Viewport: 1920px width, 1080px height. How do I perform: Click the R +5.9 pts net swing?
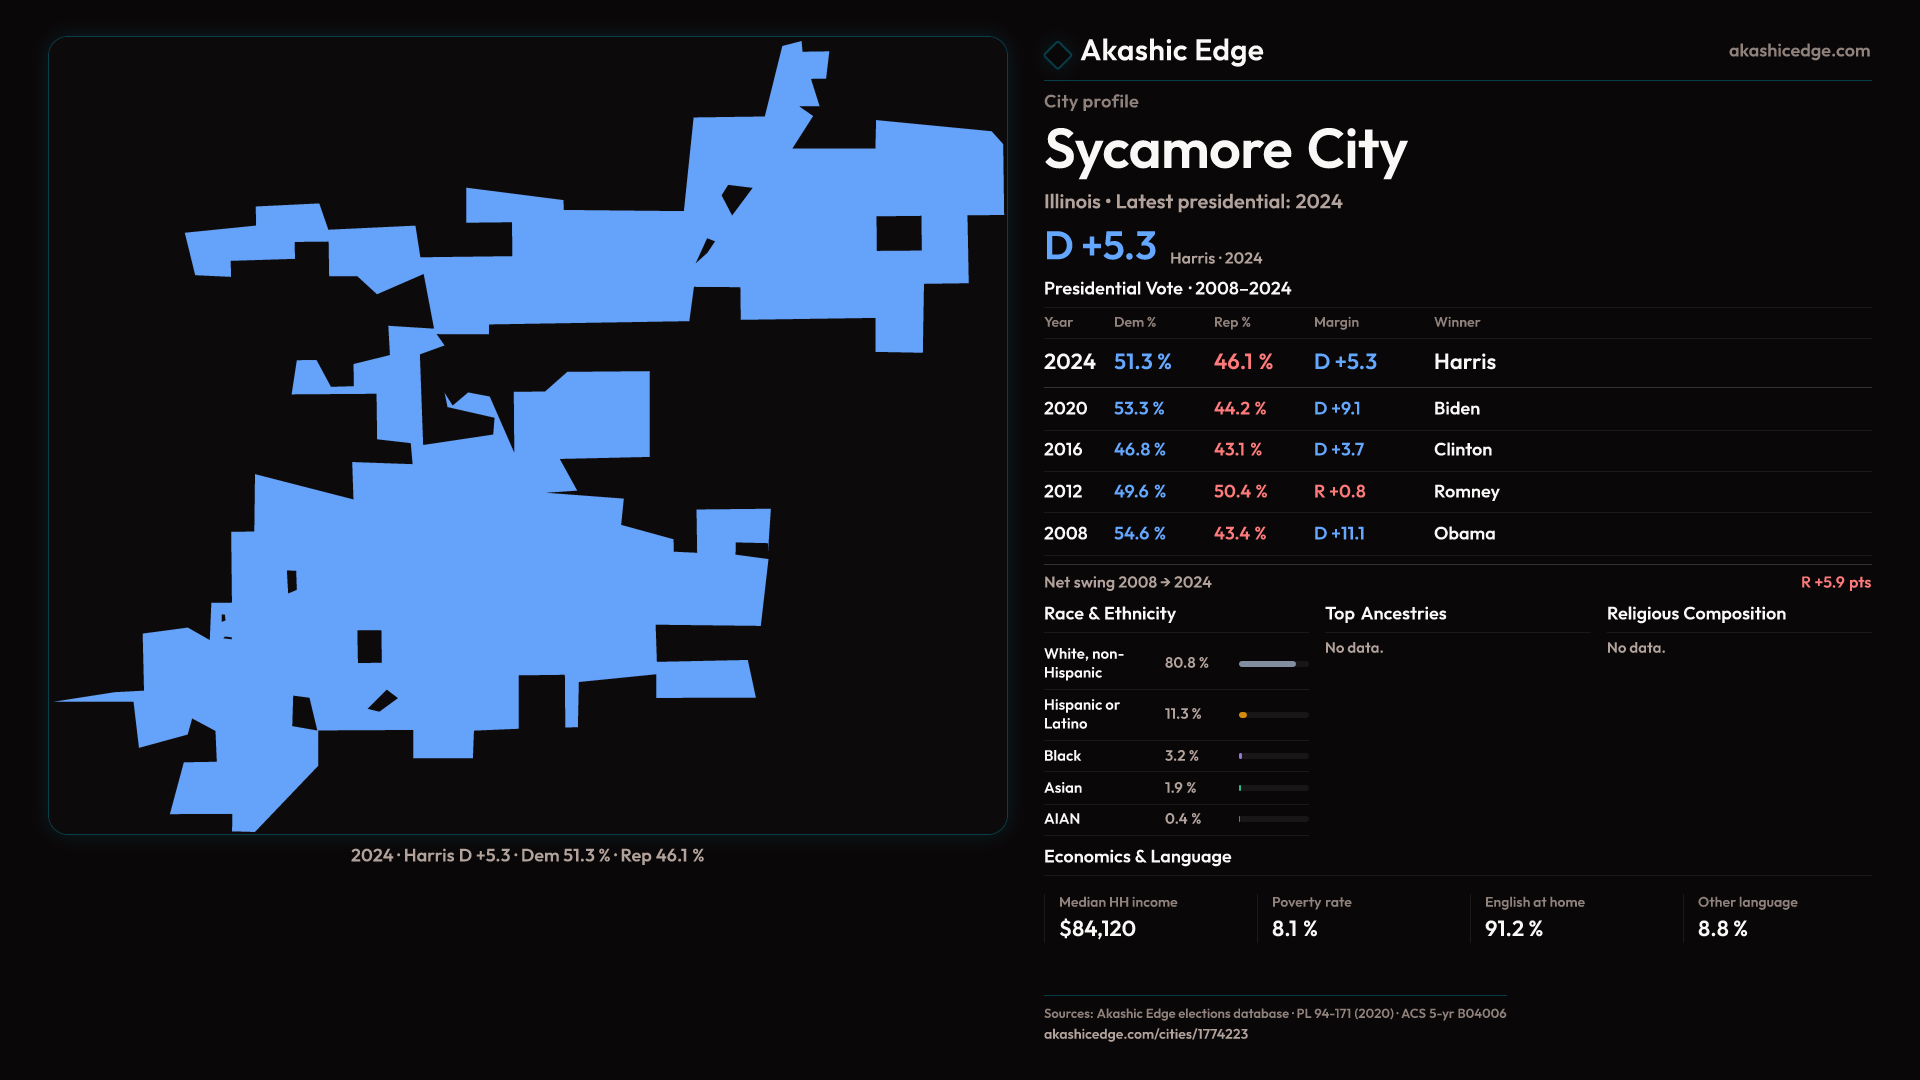pyautogui.click(x=1835, y=582)
